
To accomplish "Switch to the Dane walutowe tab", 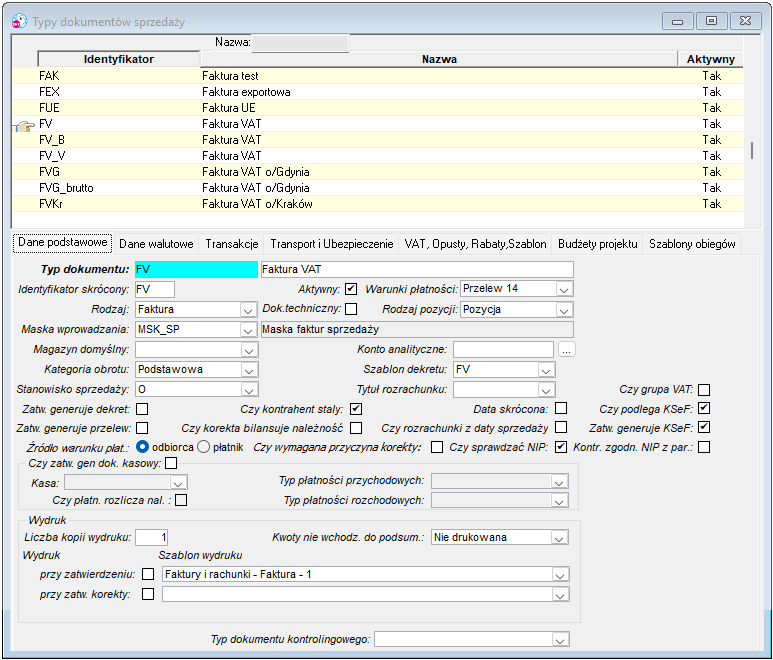I will coord(156,244).
